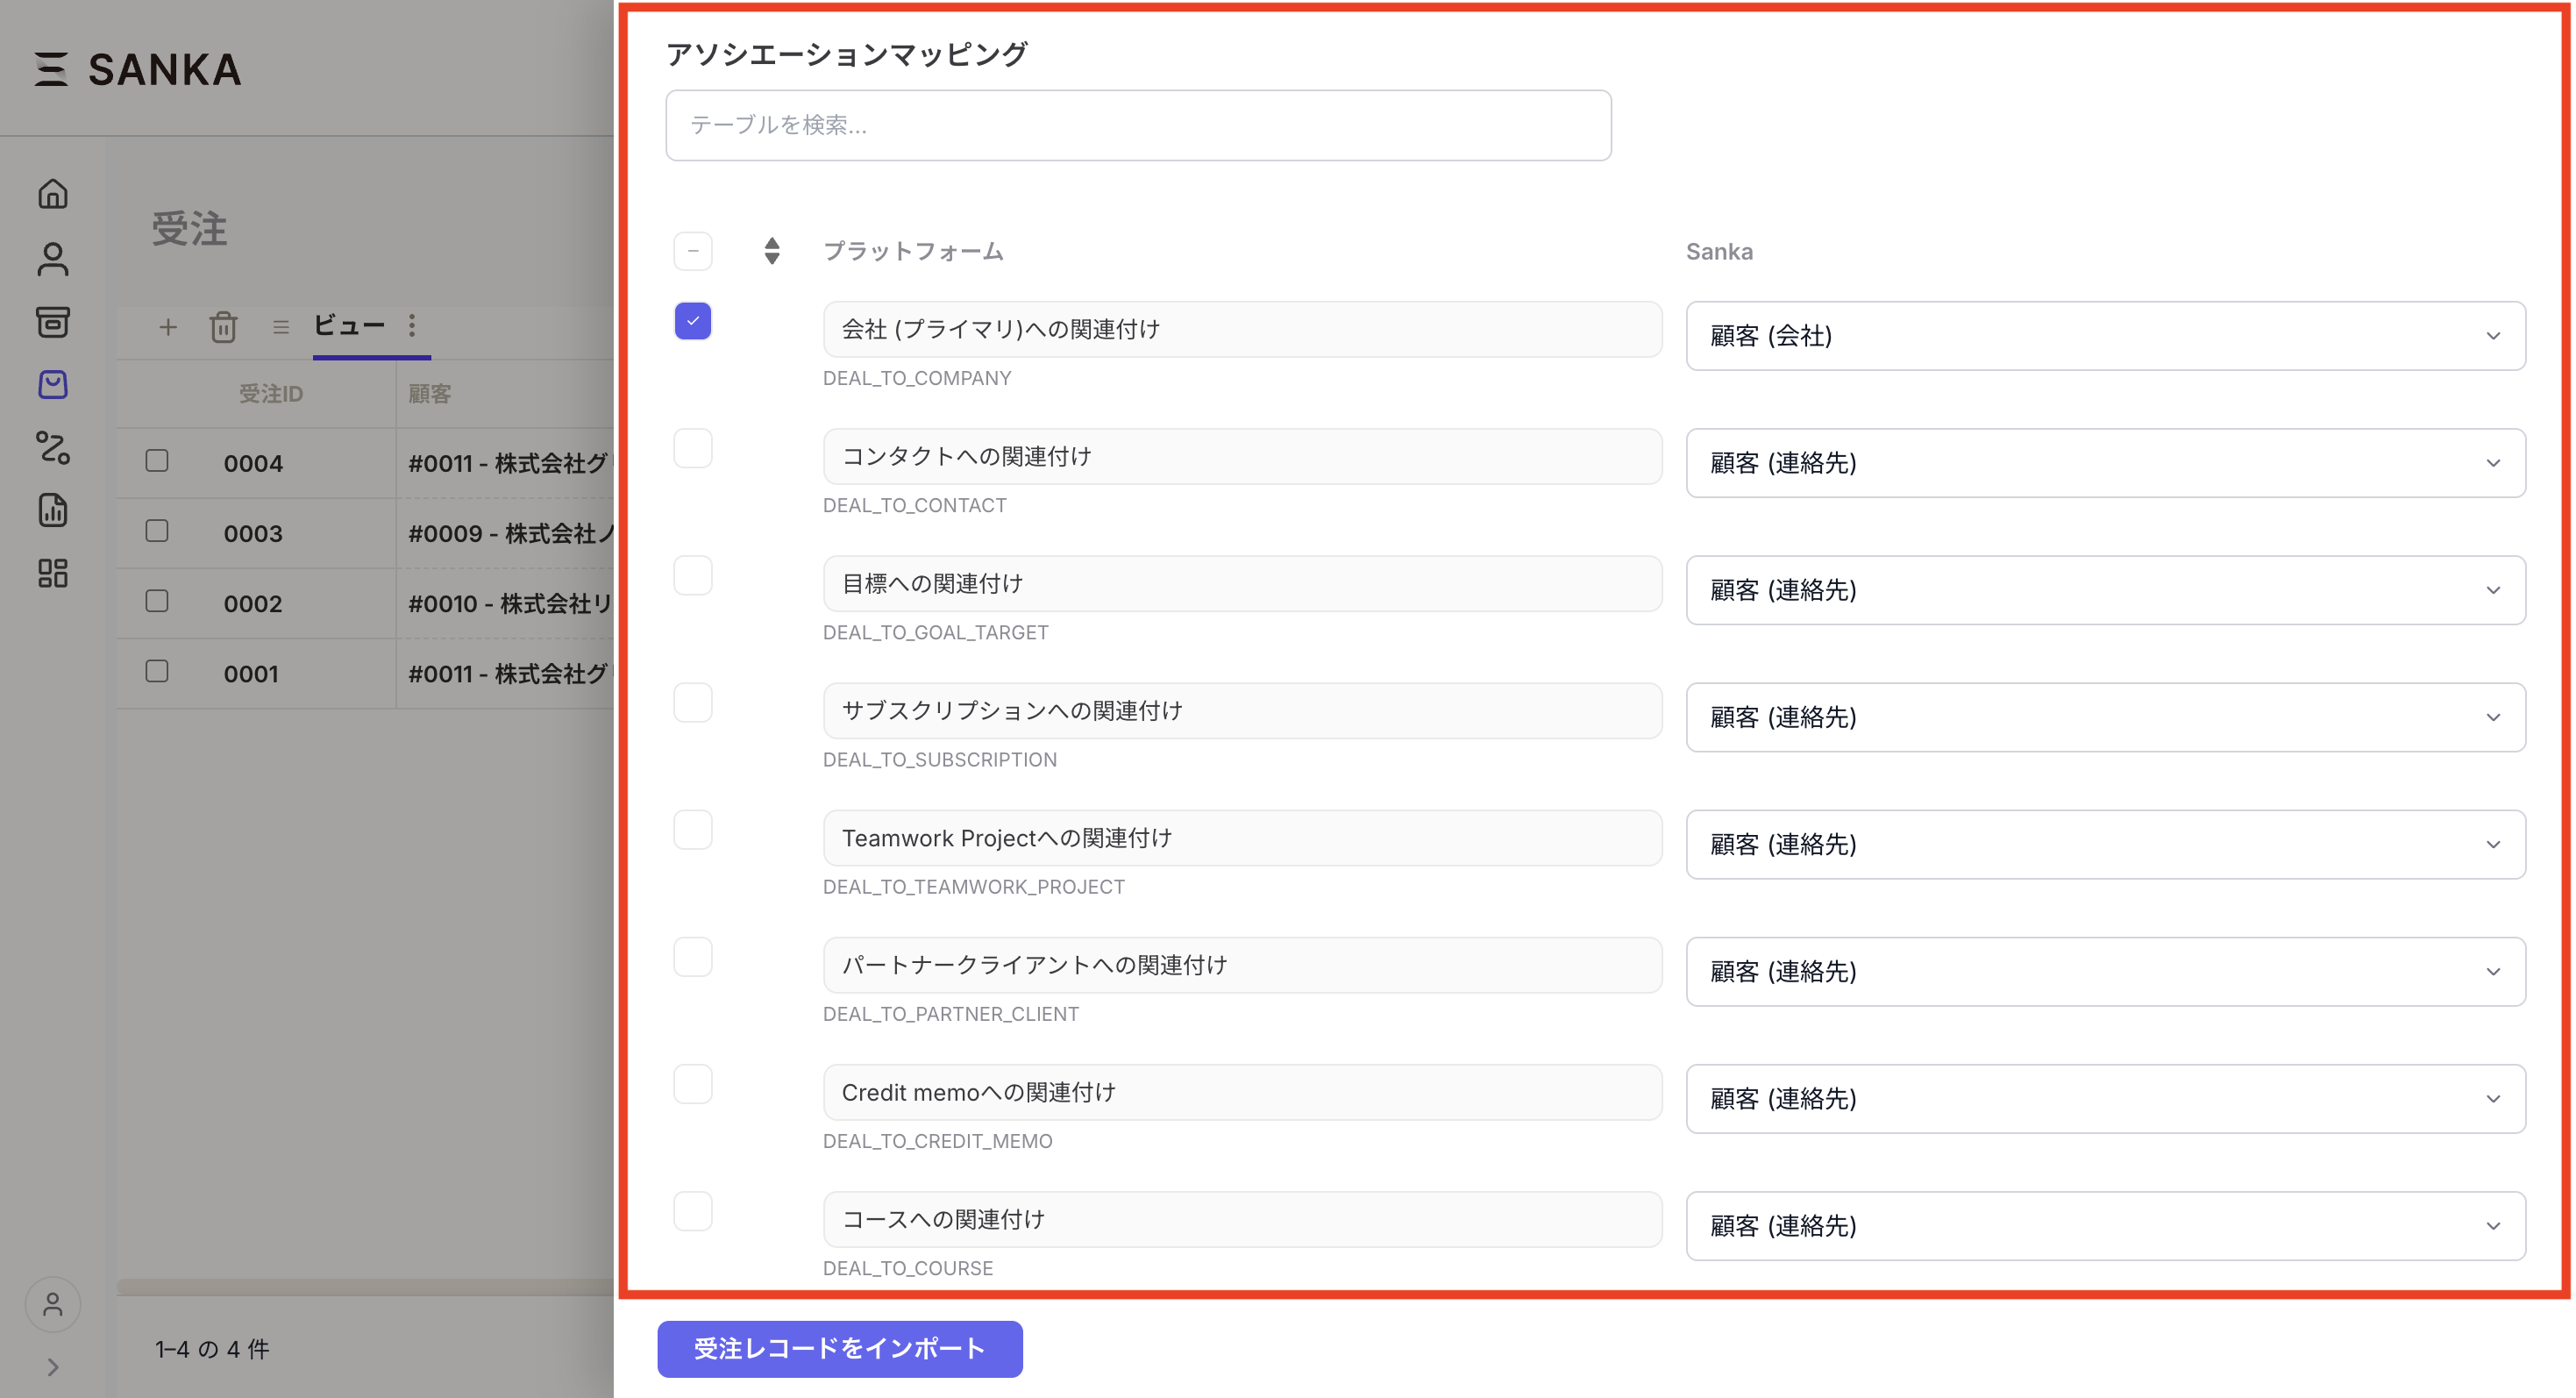Click the テーブルを検索 search field
Screen dimensions: 2576x1398
[x=1137, y=125]
